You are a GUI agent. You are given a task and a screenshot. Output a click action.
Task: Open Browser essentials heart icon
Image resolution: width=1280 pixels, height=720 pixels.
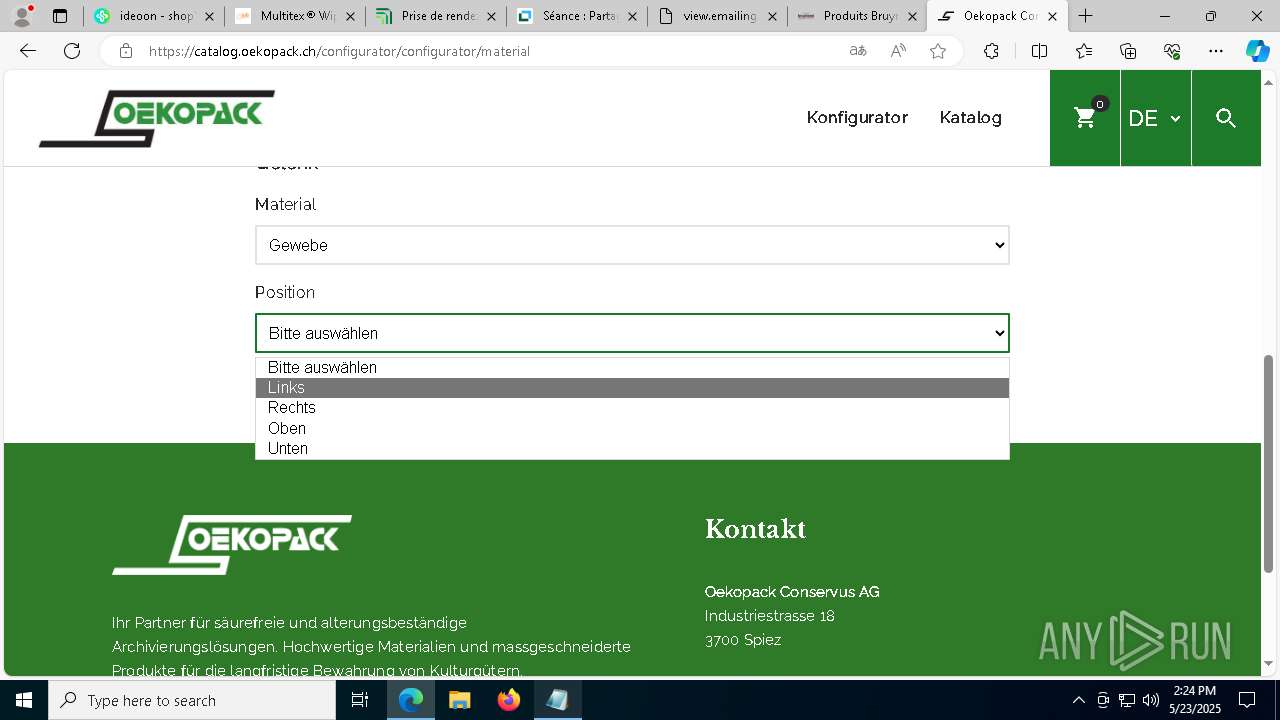1172,51
